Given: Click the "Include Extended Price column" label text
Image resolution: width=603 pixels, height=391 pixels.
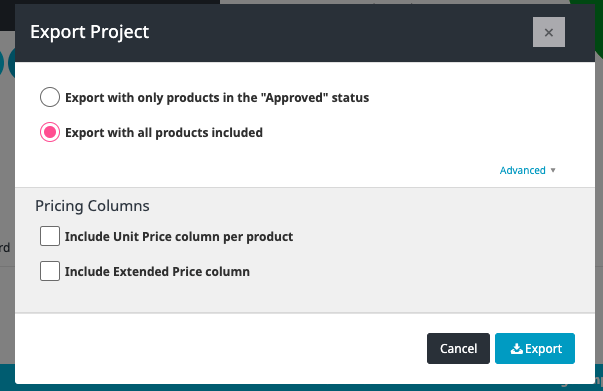Looking at the screenshot, I should click(x=157, y=272).
